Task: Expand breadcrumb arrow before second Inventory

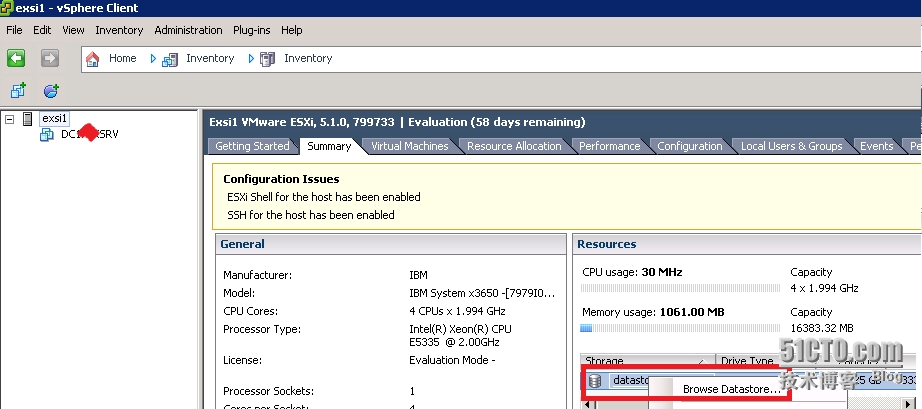Action: [x=251, y=59]
